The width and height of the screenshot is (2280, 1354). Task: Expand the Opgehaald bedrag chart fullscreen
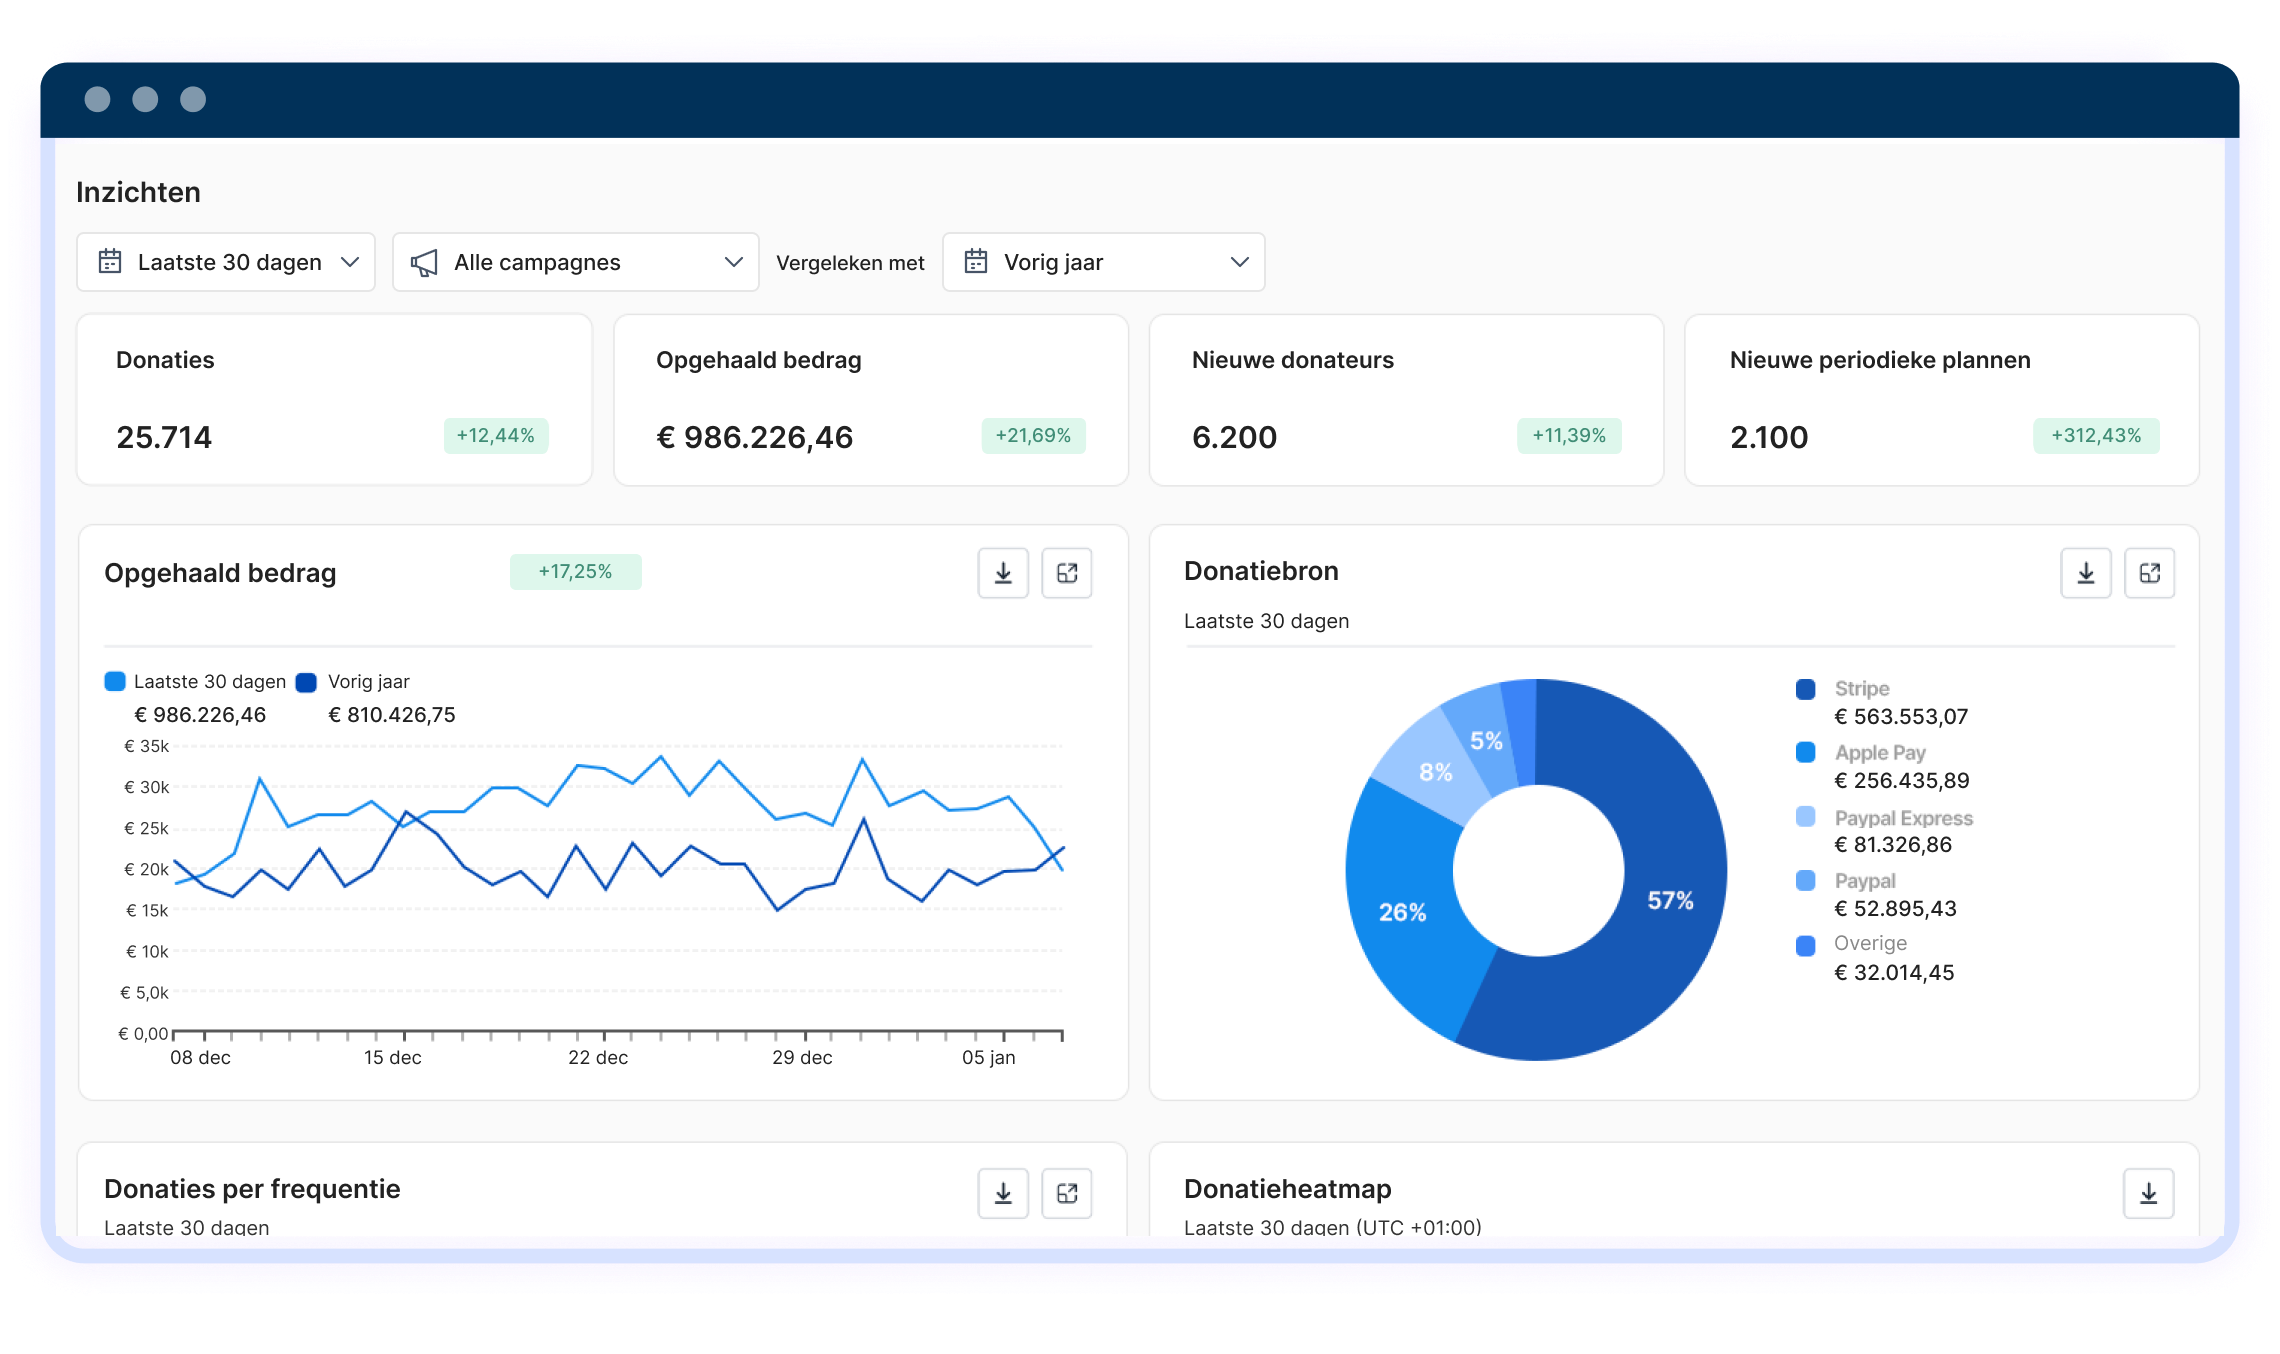(x=1067, y=573)
